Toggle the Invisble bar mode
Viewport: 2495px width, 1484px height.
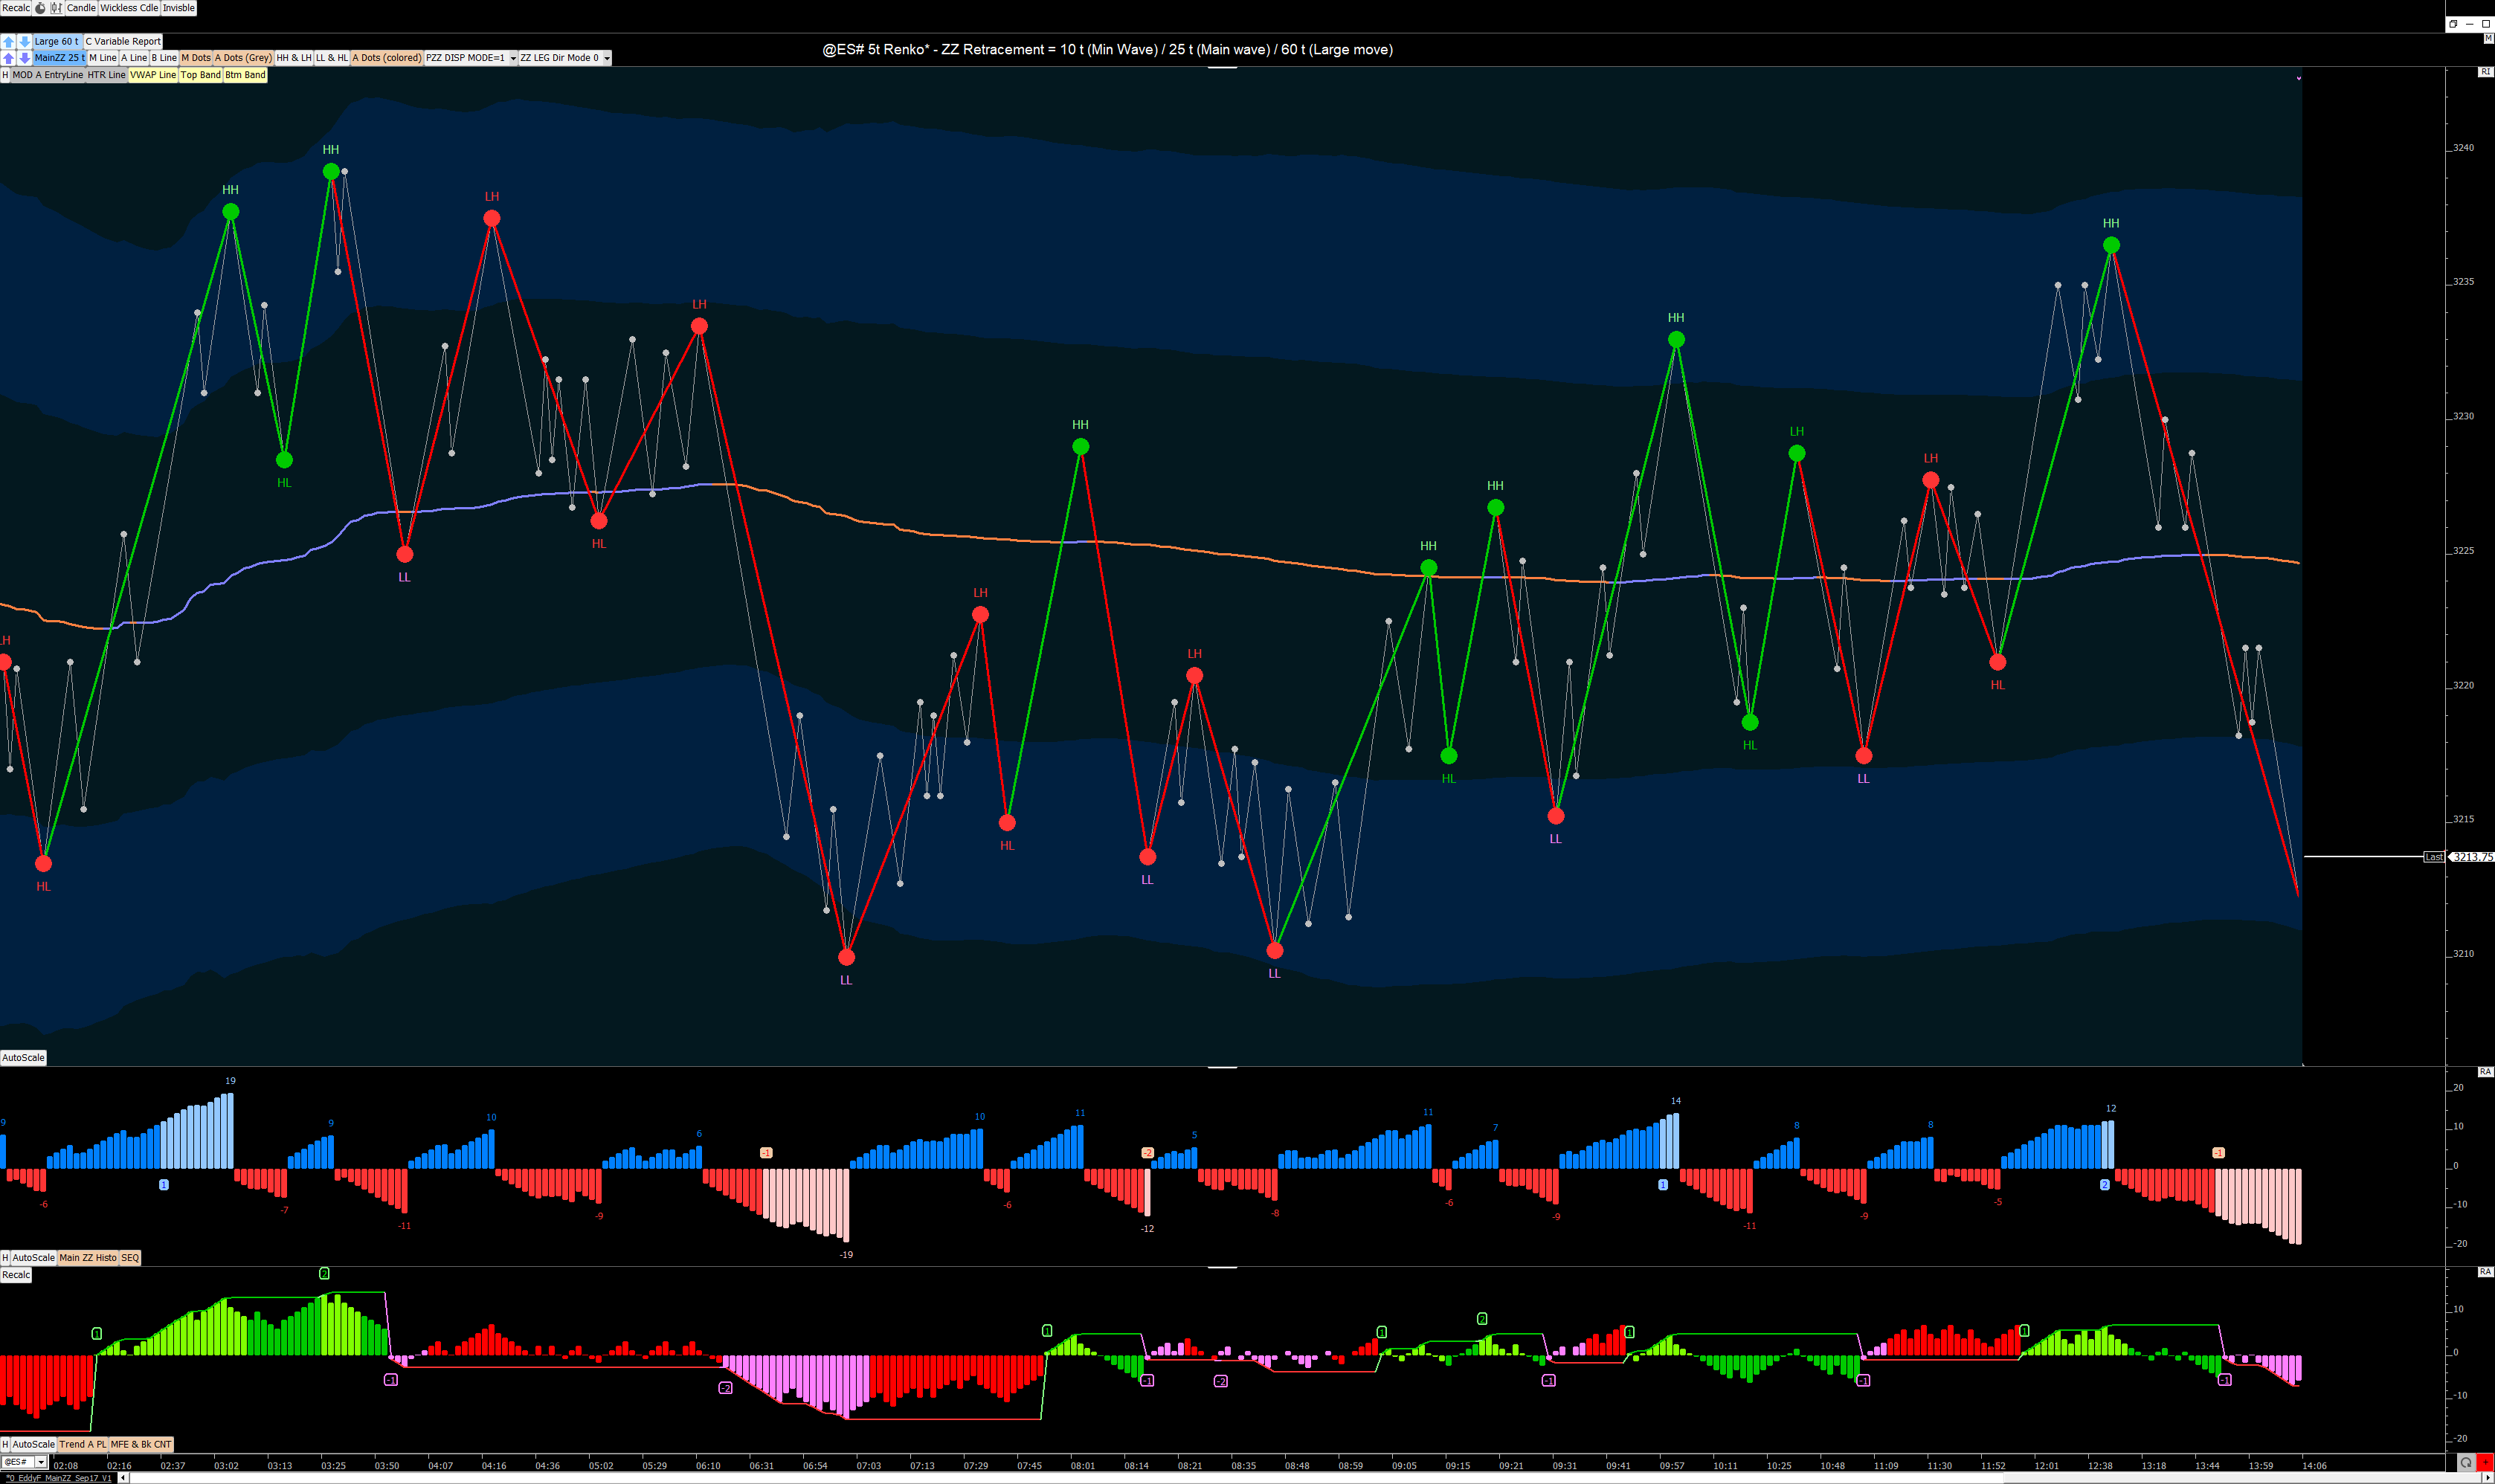179,8
